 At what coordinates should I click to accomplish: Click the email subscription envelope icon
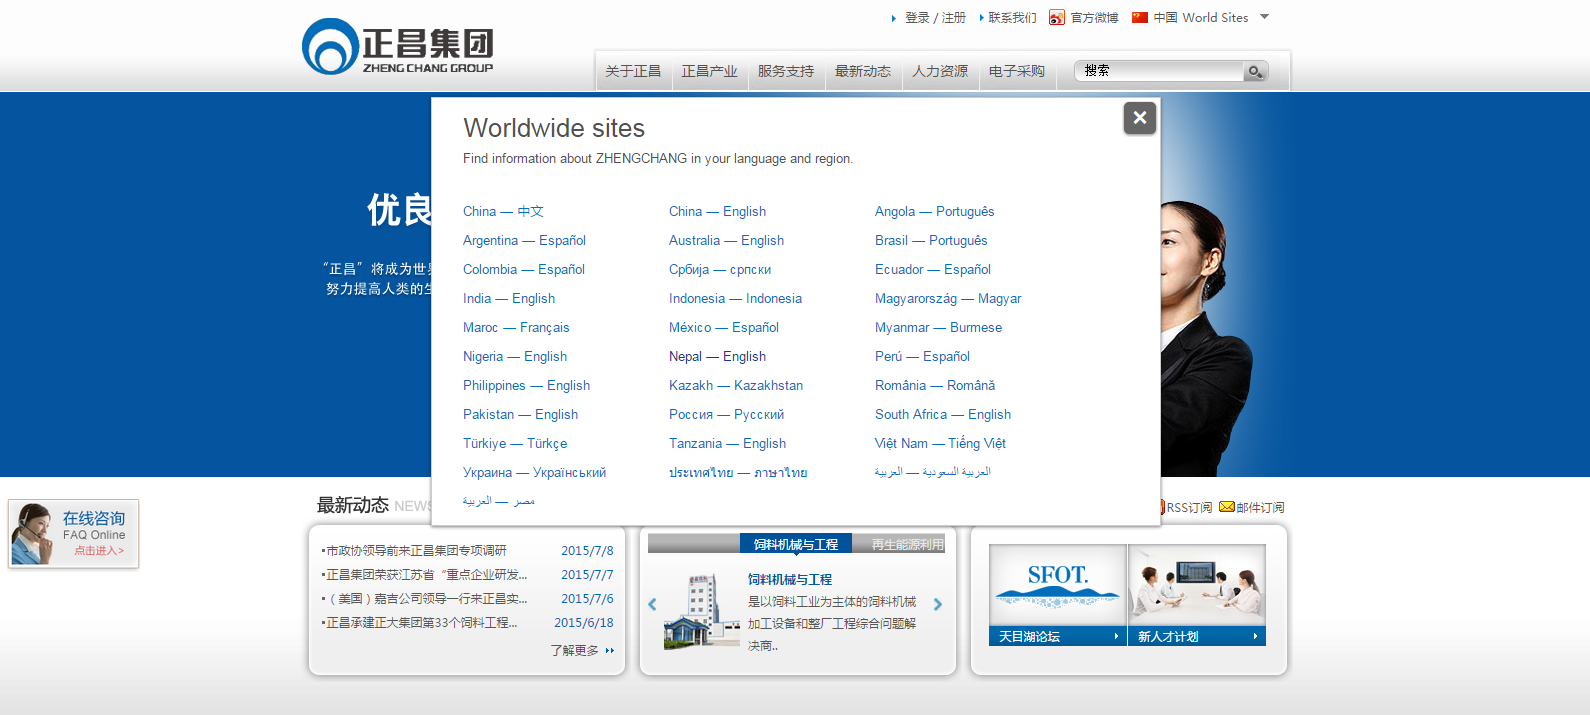point(1227,507)
